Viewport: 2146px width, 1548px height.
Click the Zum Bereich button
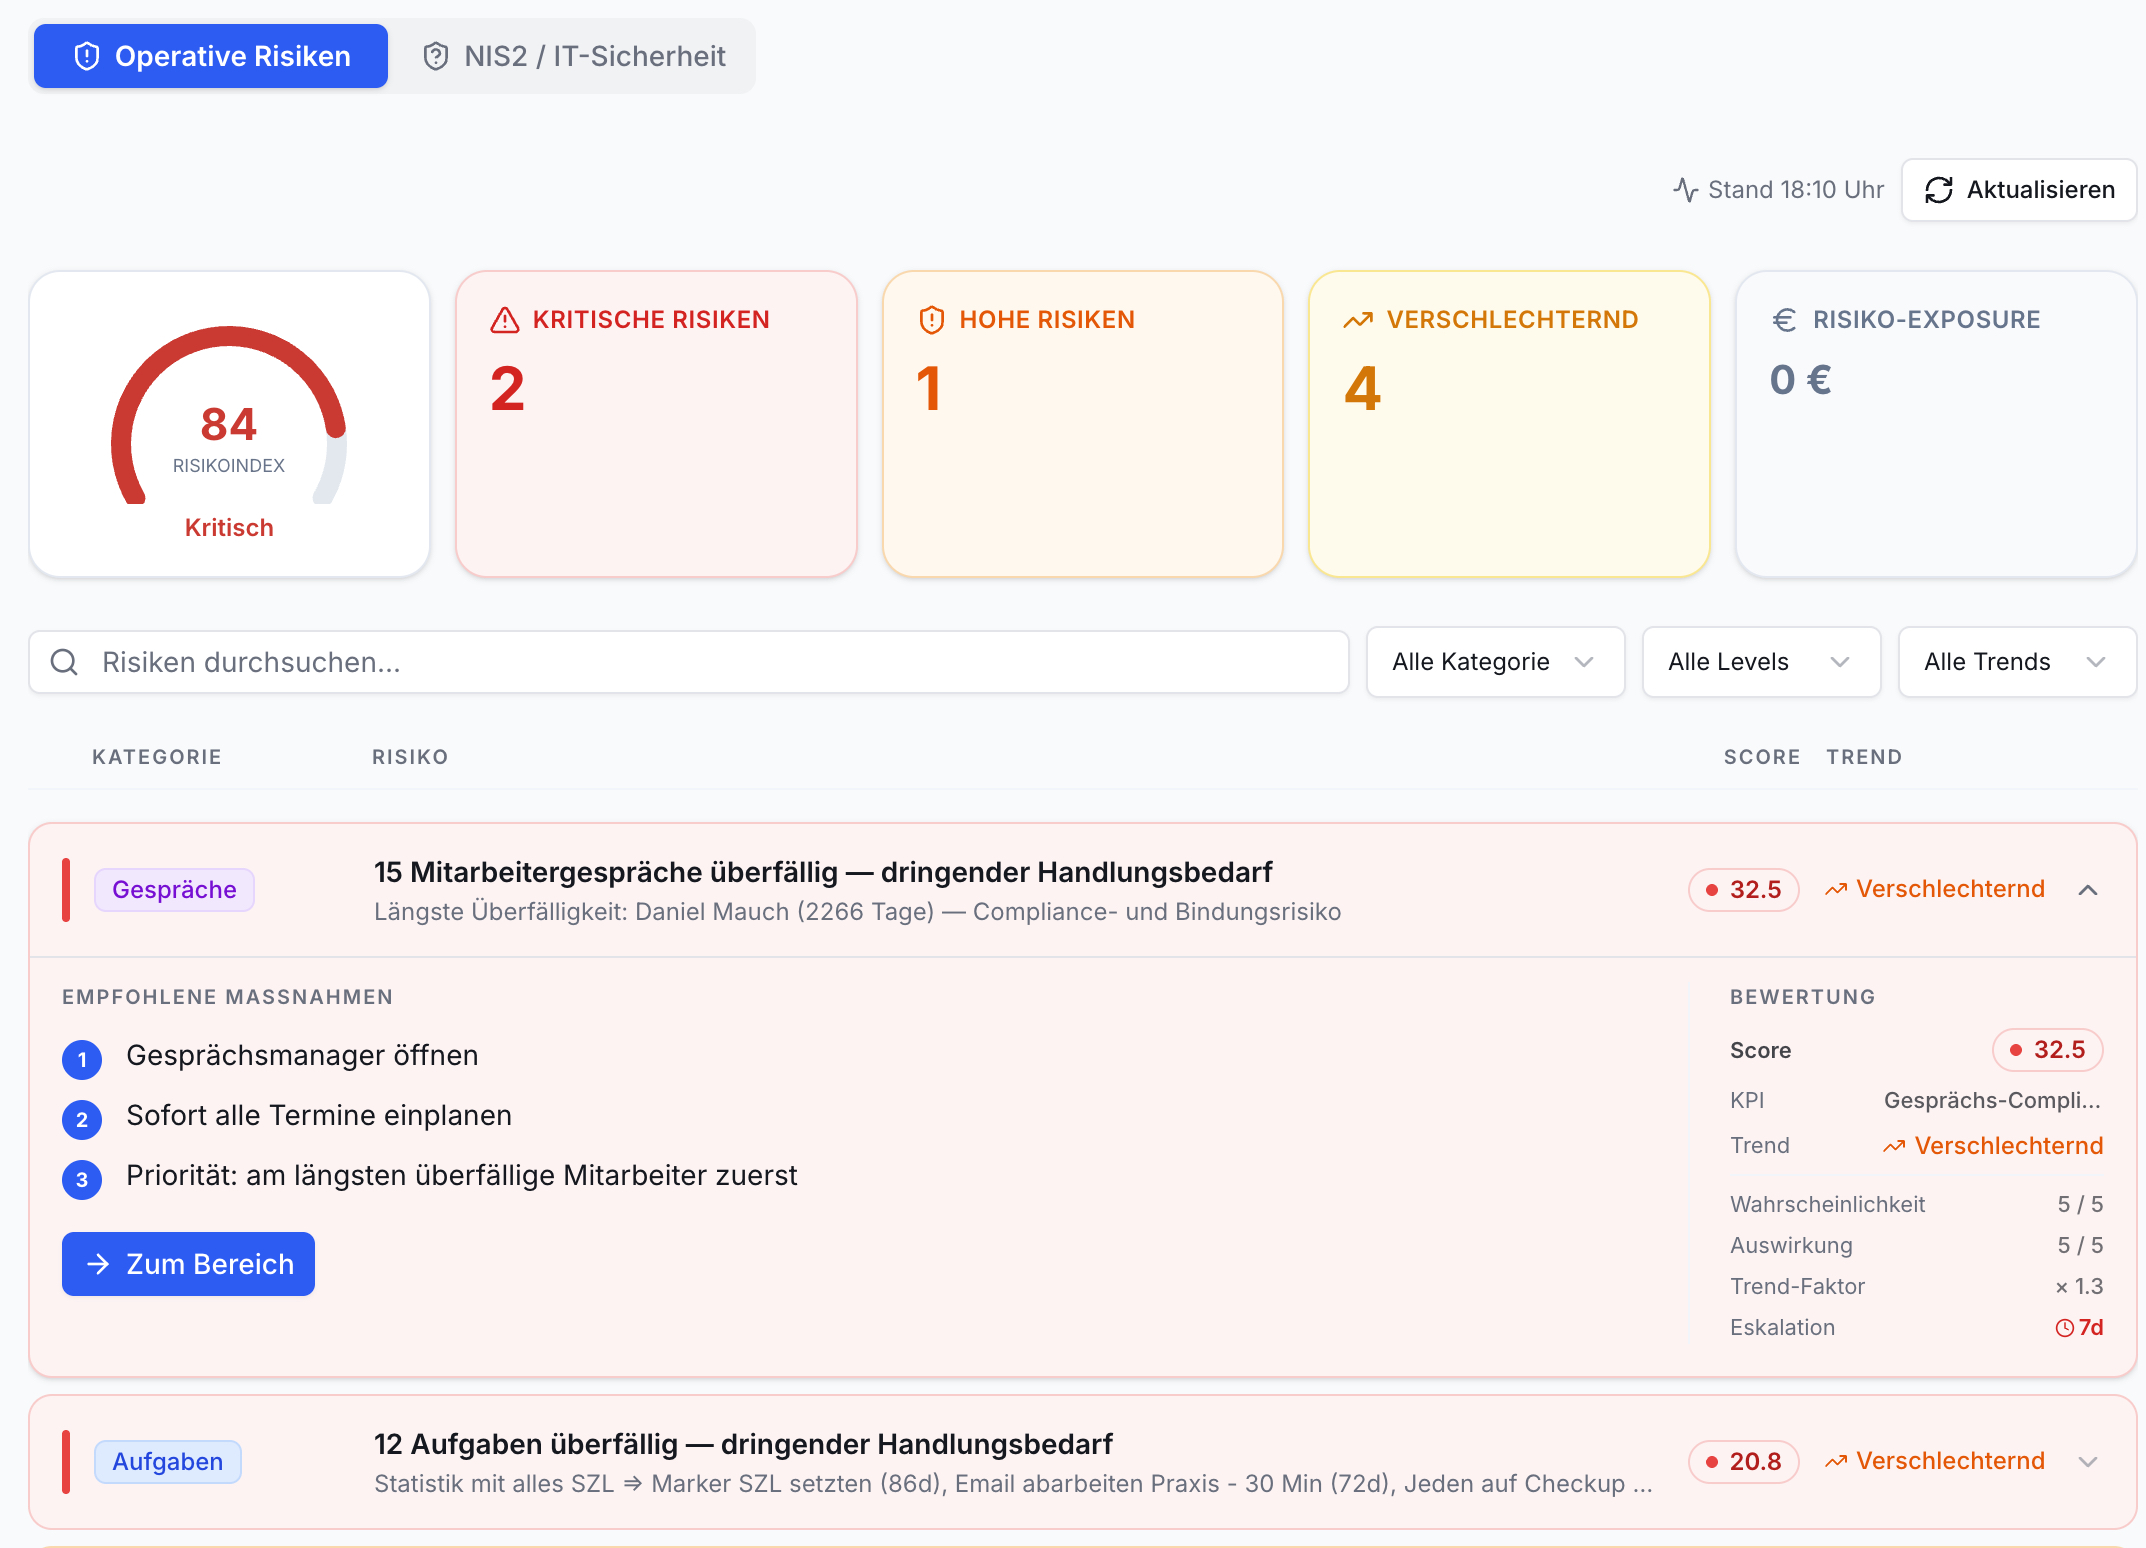tap(188, 1264)
